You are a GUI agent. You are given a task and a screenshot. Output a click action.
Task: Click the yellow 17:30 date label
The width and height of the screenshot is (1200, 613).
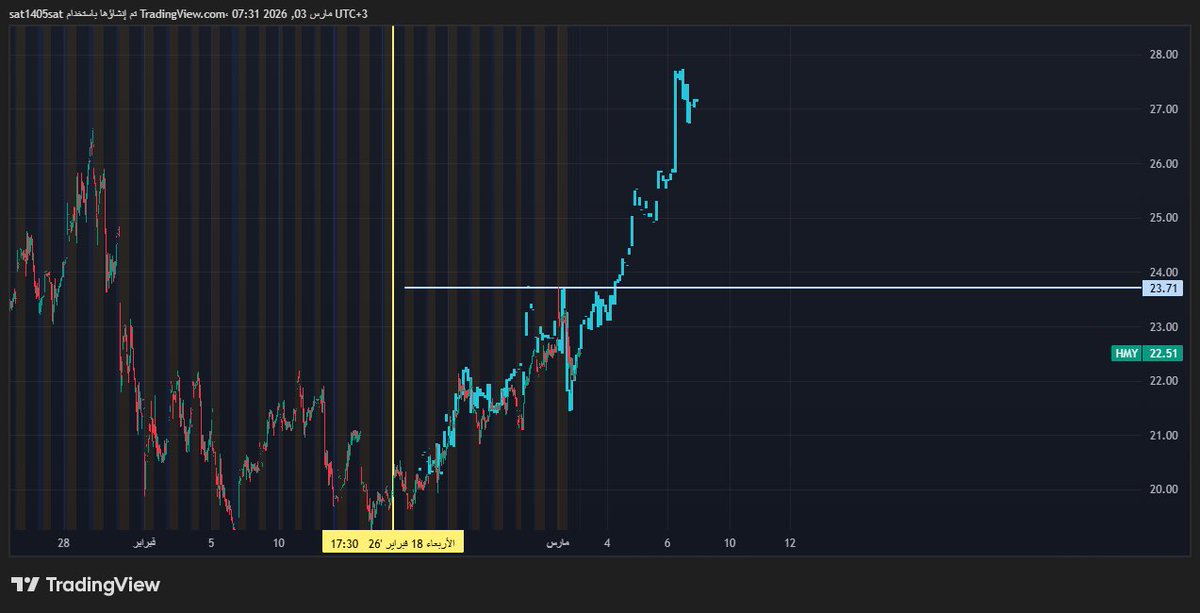[392, 543]
